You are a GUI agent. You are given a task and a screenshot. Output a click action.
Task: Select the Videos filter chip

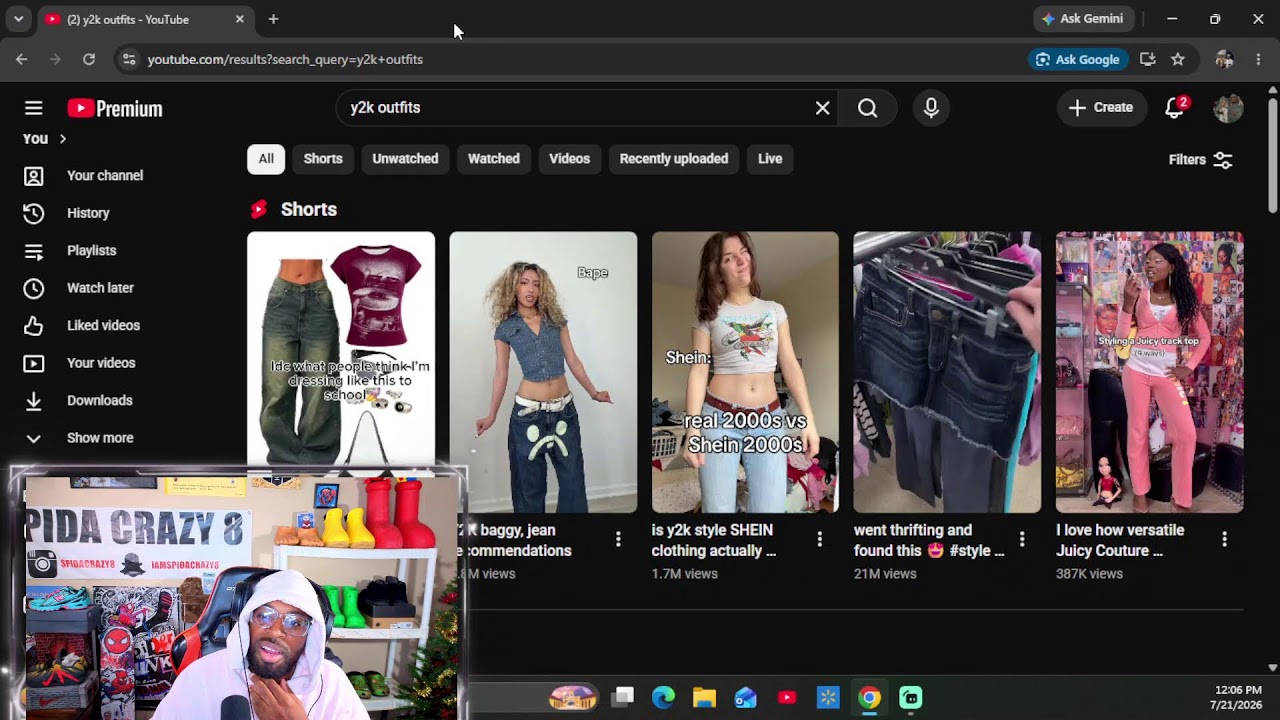(x=569, y=159)
